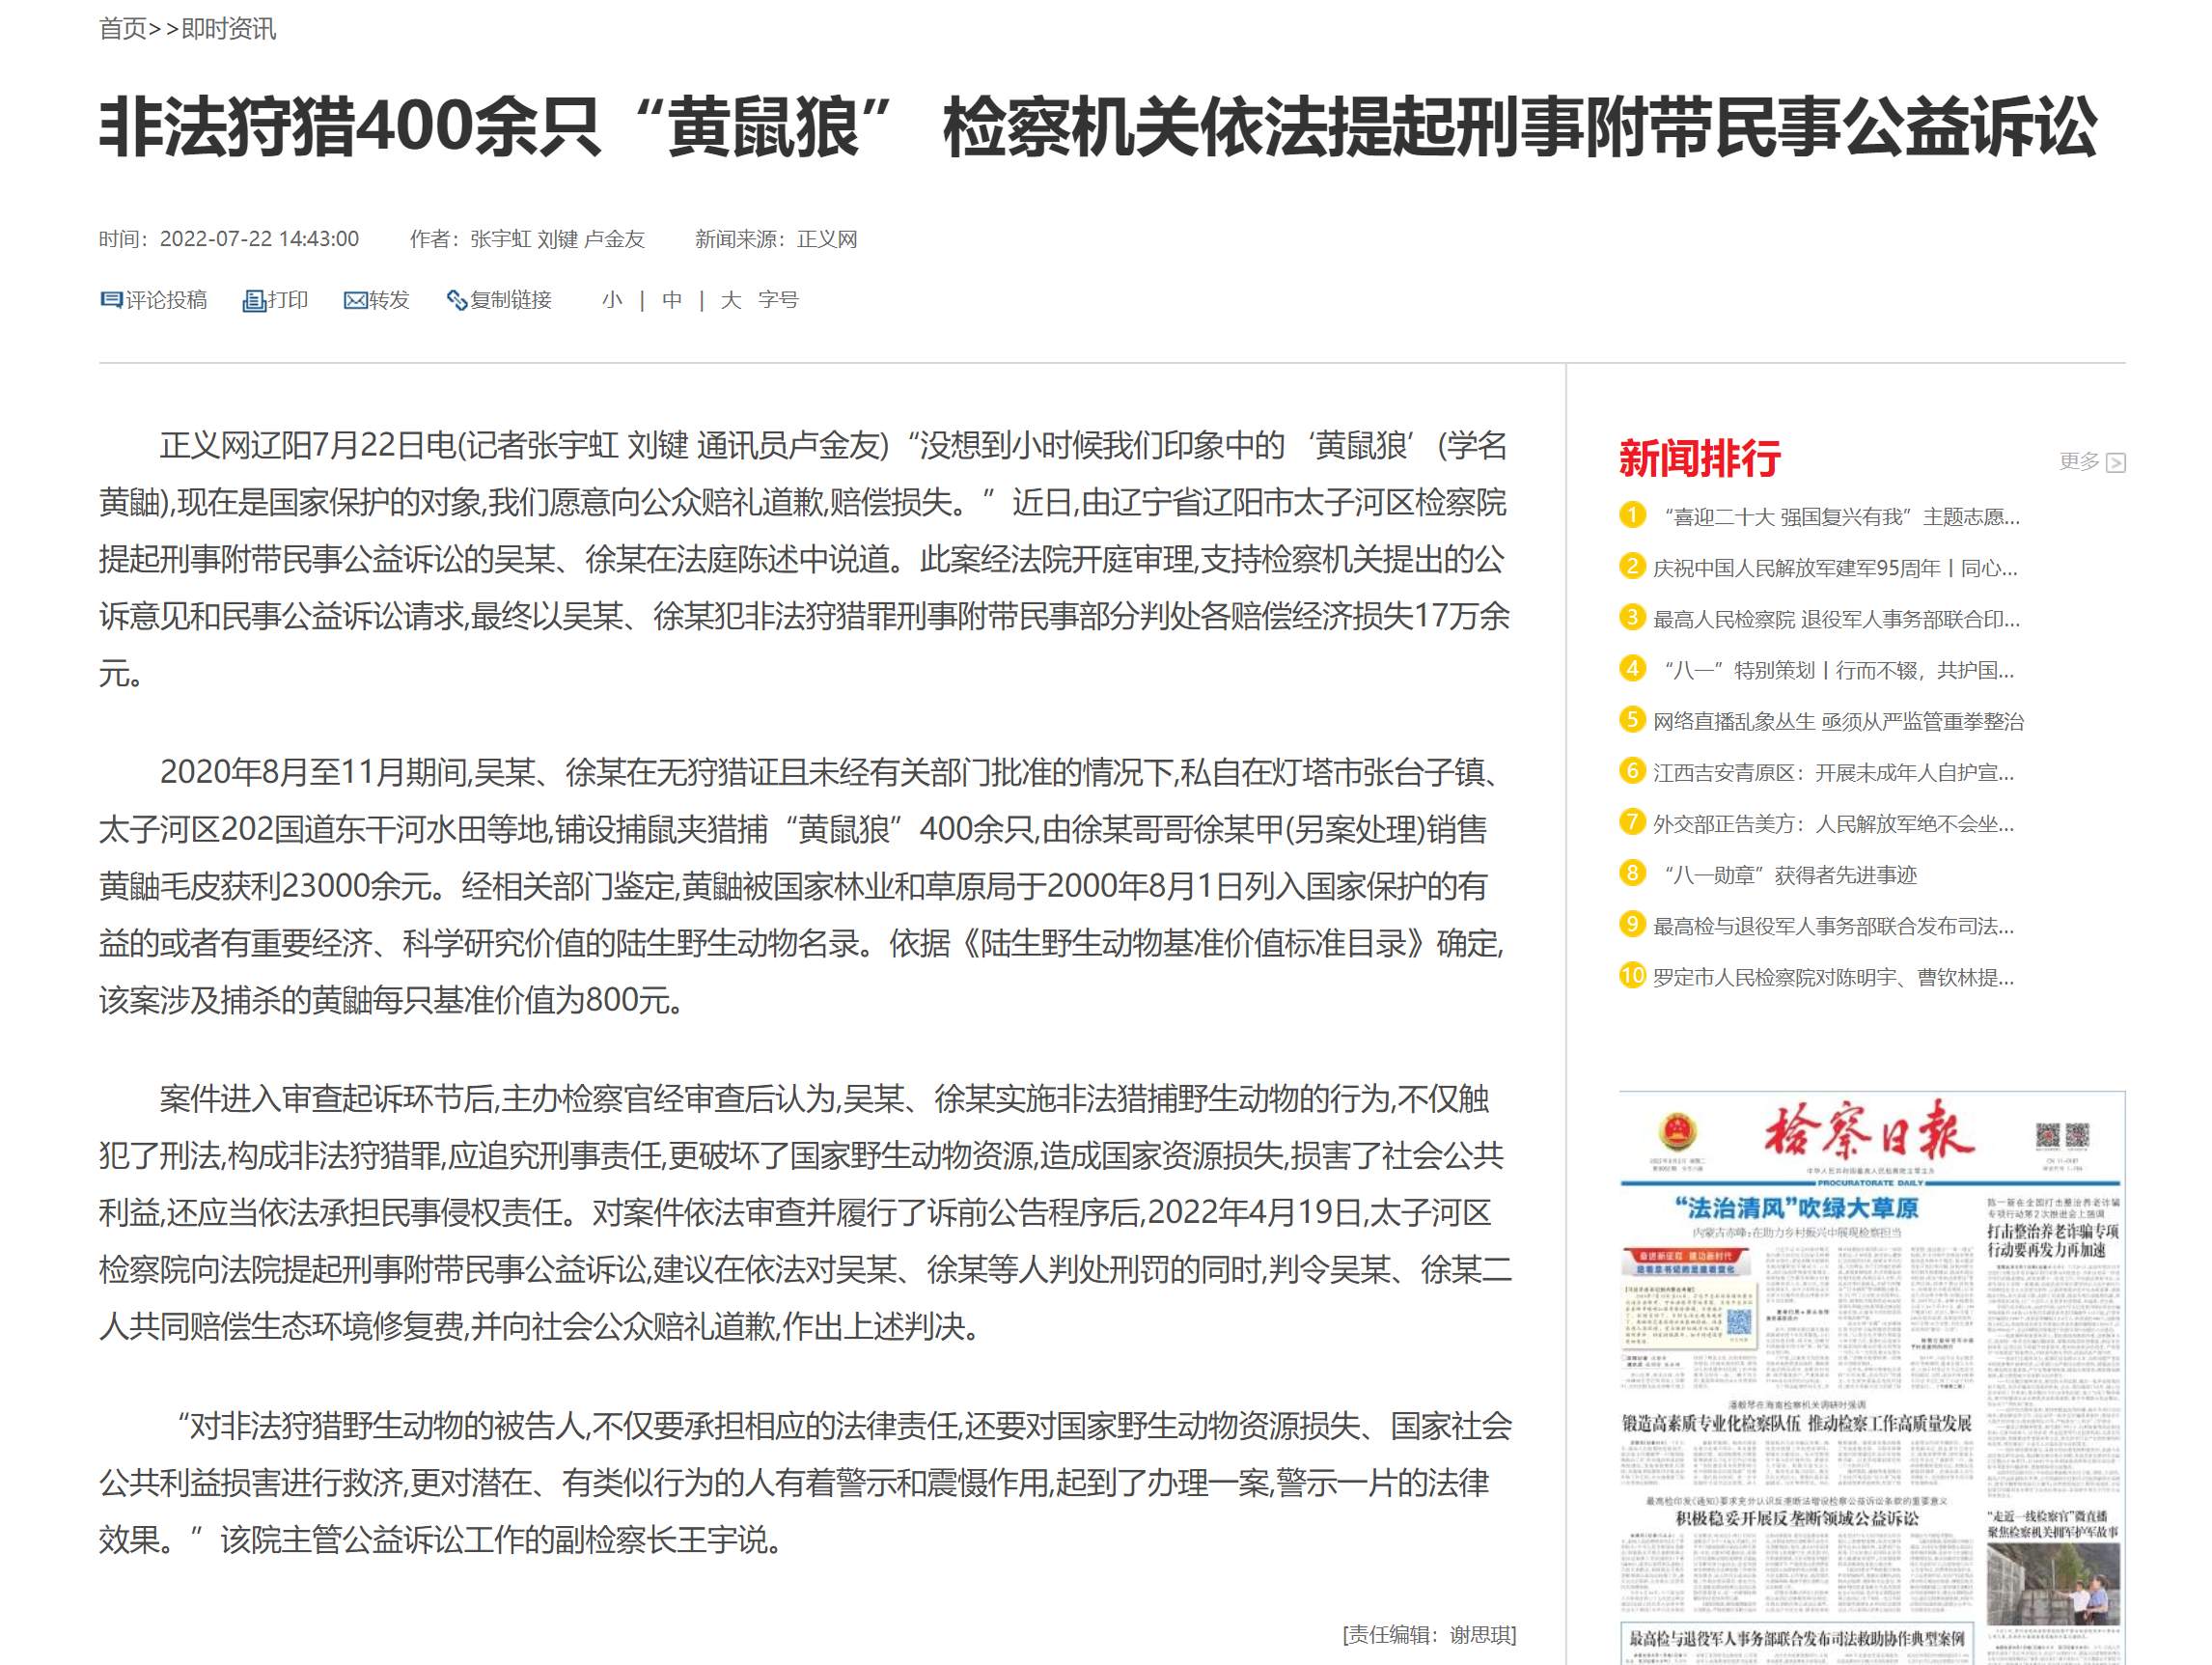The height and width of the screenshot is (1665, 2212).
Task: Open ranked news about 解放军建军95周年
Action: tap(1836, 568)
